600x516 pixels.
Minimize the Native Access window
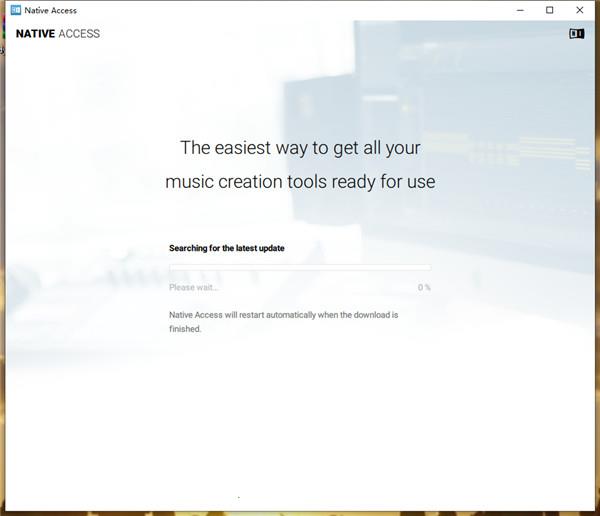click(x=520, y=10)
